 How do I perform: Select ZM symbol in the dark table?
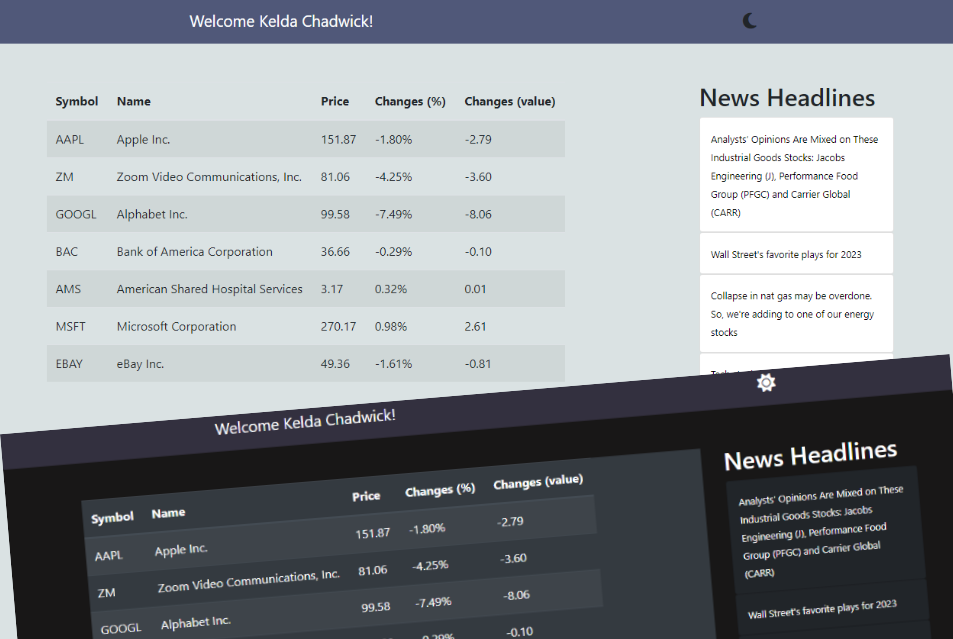[106, 593]
